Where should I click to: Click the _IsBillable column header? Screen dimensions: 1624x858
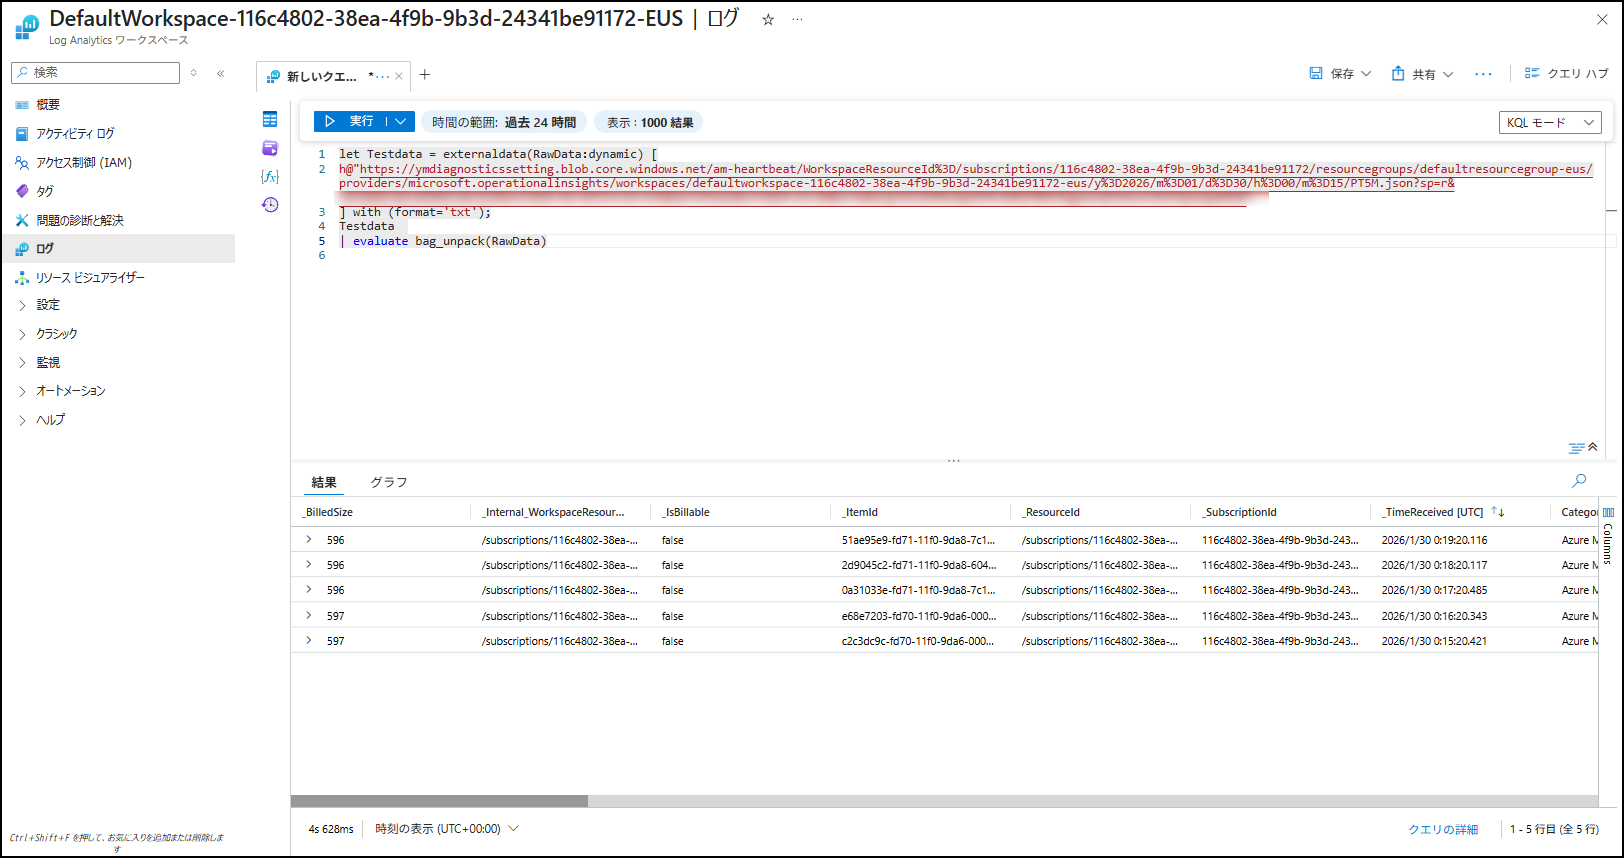686,512
